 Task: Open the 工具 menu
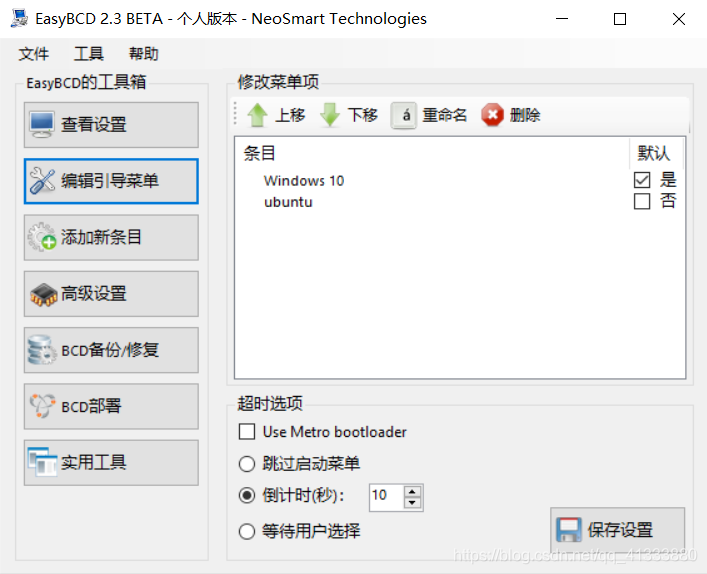(89, 54)
